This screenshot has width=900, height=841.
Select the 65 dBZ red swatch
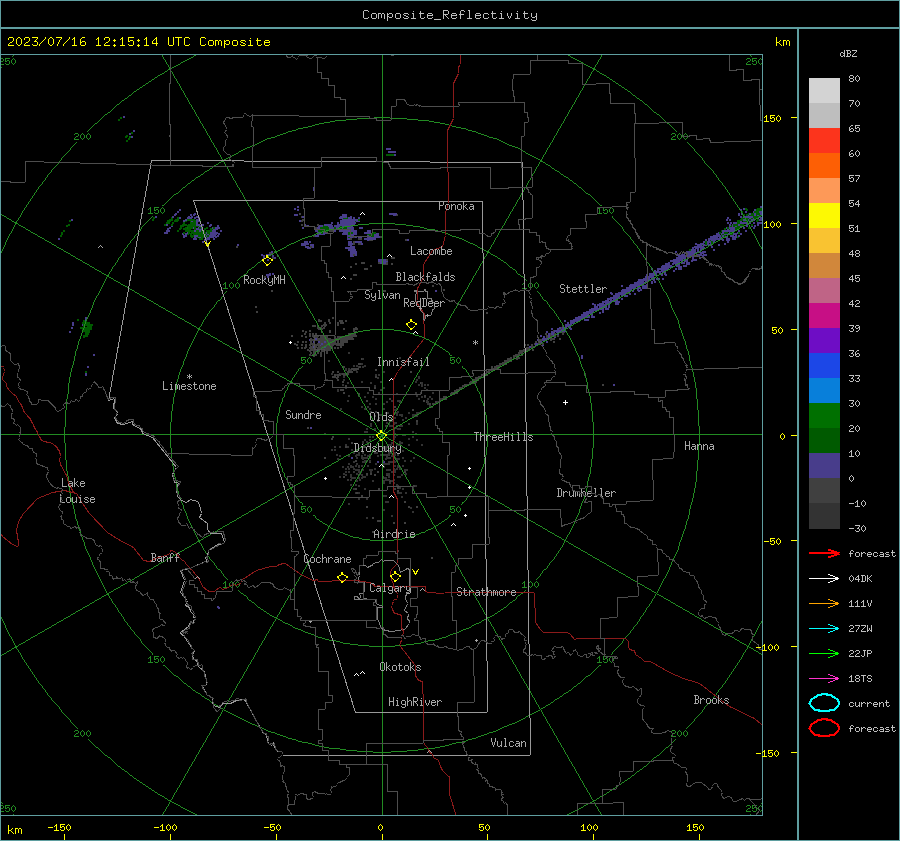tap(824, 140)
